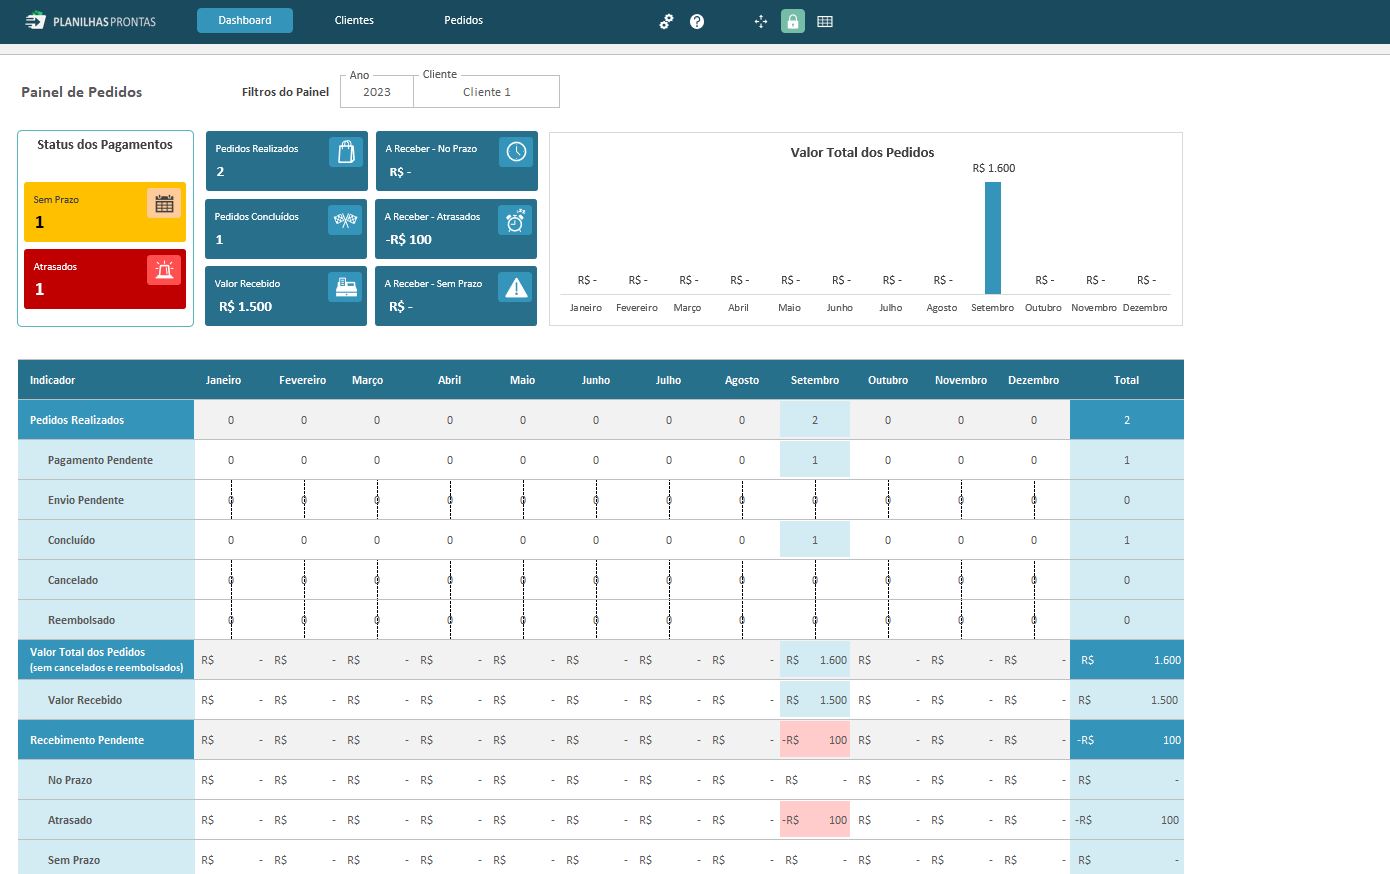Click Setembro 1.500 cell in Valor Recebido row
This screenshot has height=874, width=1390.
[815, 700]
